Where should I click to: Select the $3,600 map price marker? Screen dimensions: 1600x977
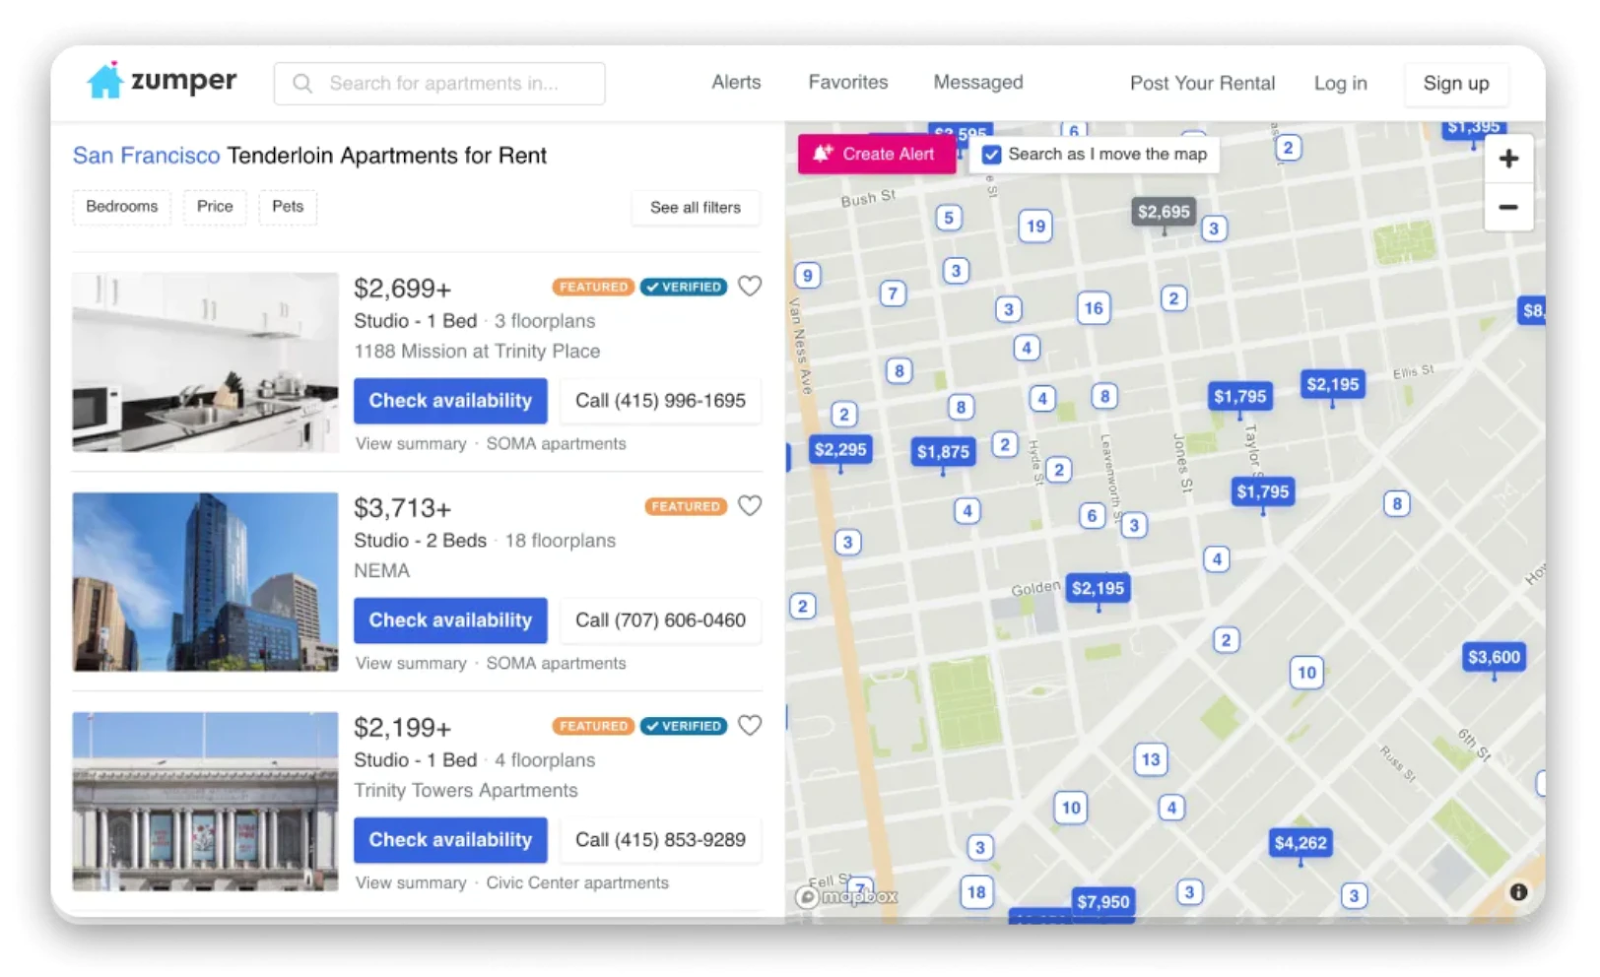1493,657
